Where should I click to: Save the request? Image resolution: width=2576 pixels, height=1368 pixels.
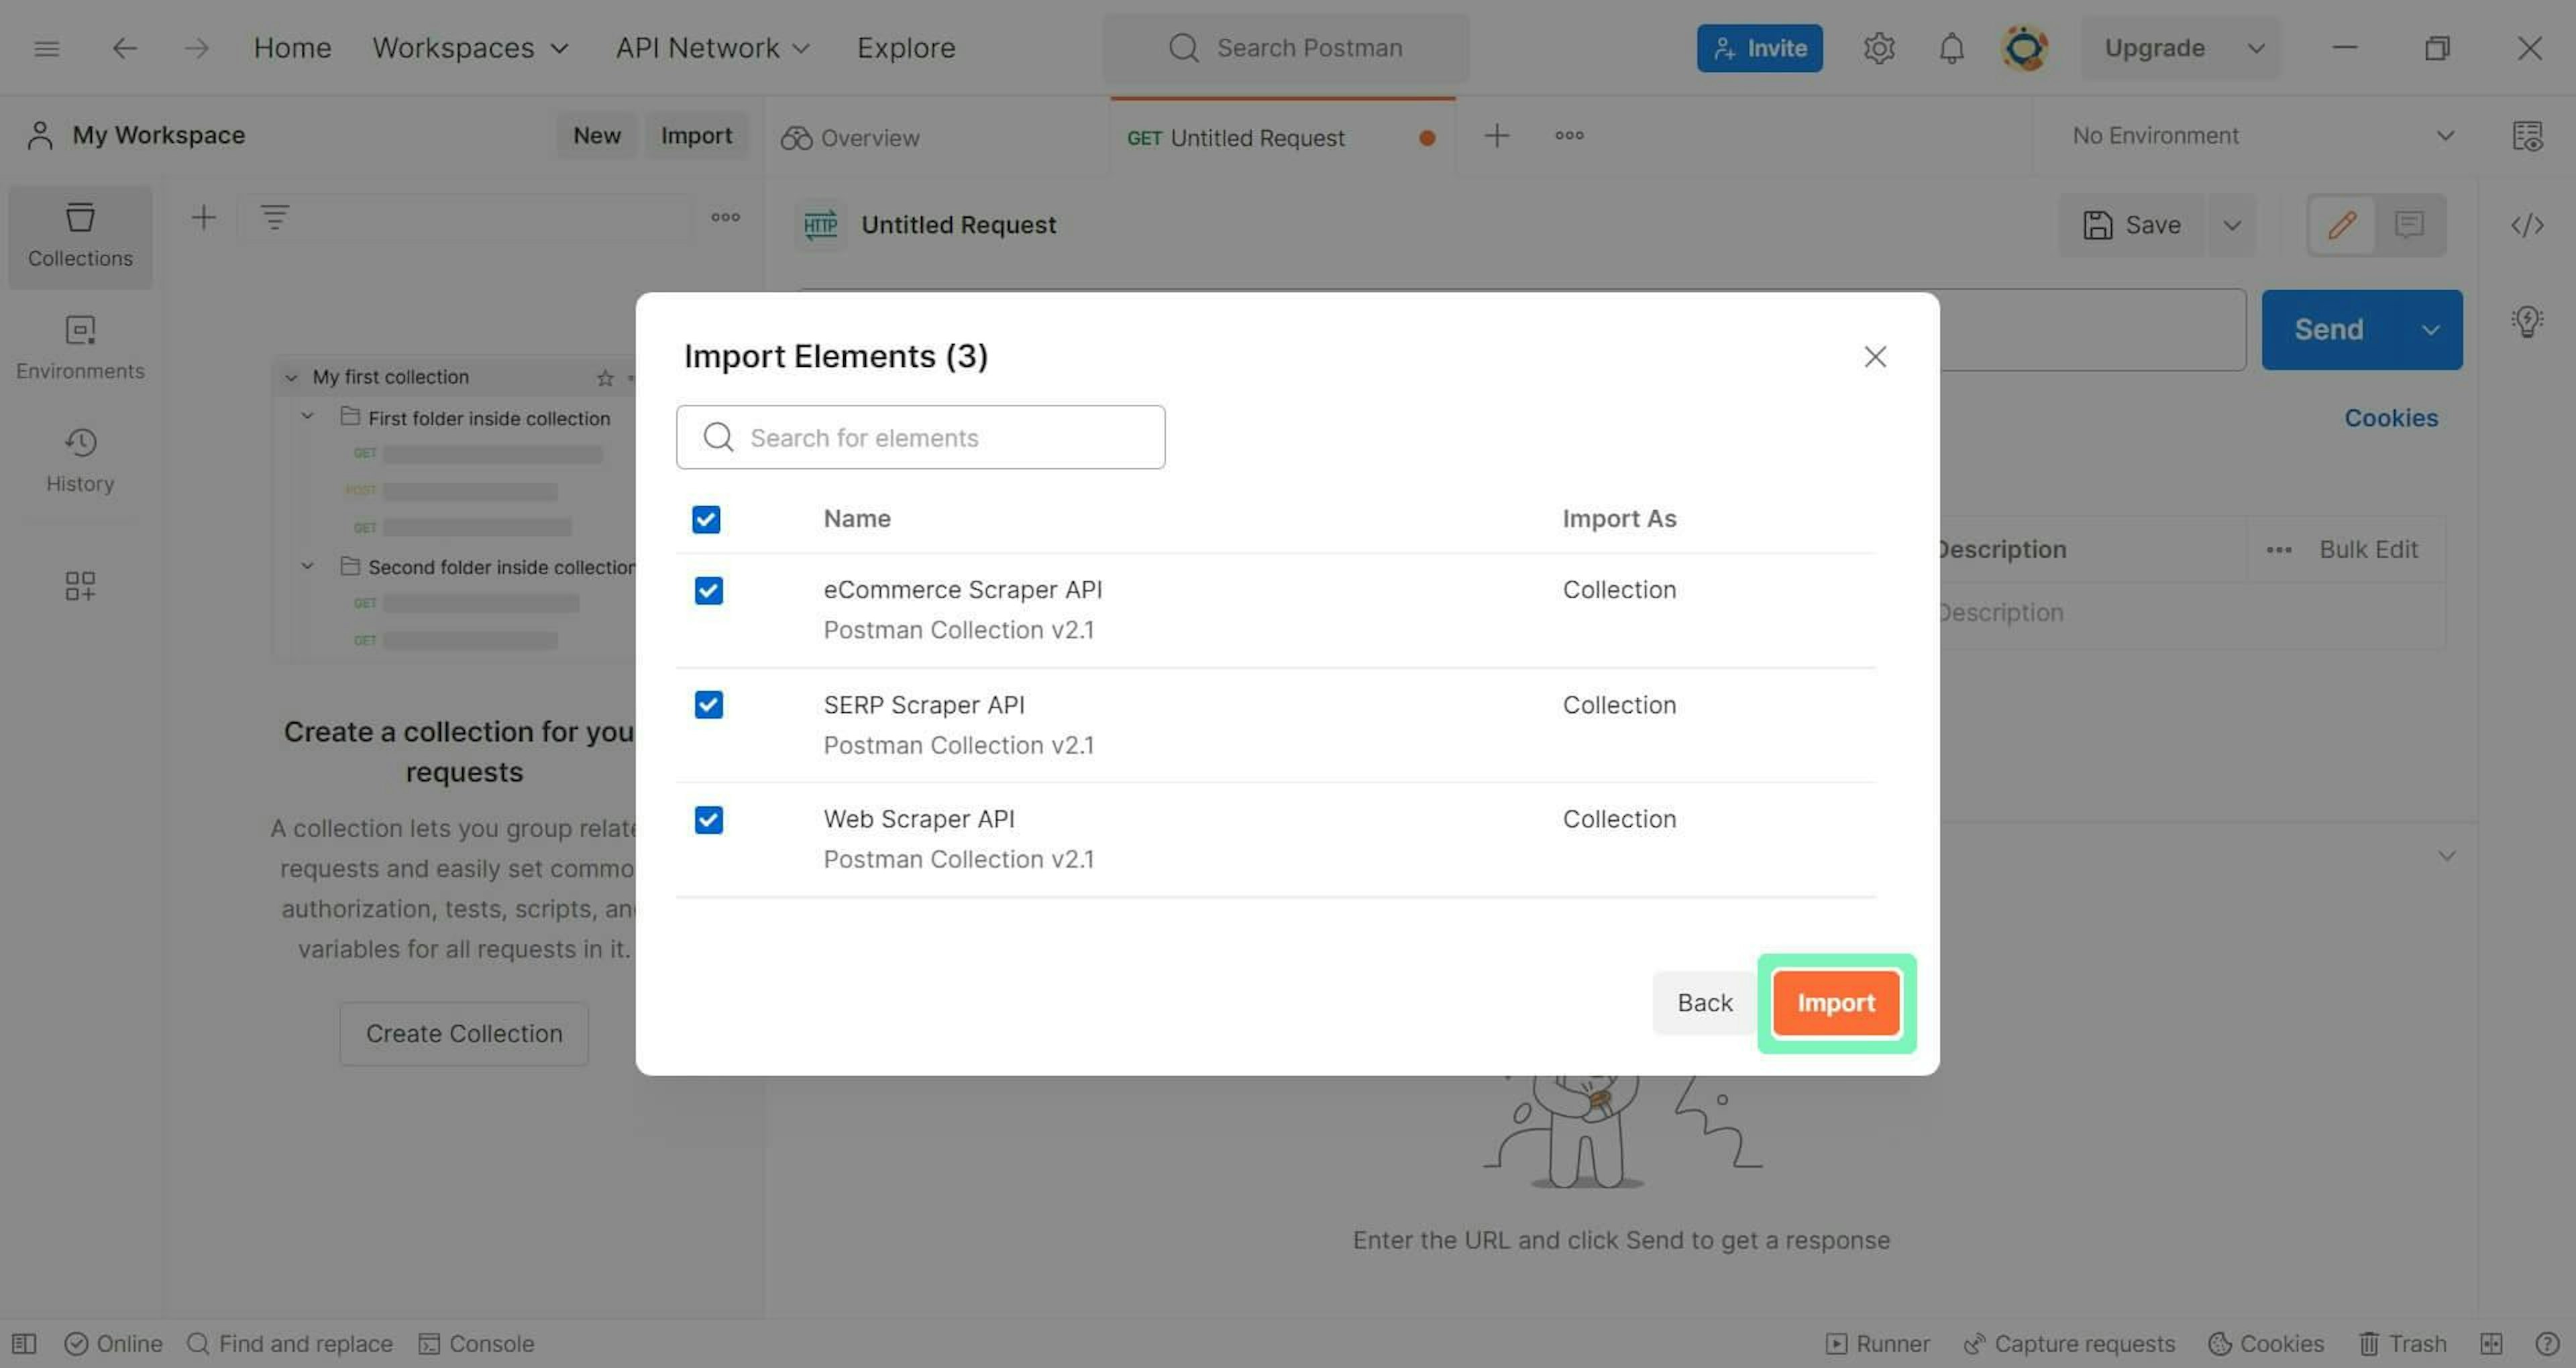(x=2131, y=225)
